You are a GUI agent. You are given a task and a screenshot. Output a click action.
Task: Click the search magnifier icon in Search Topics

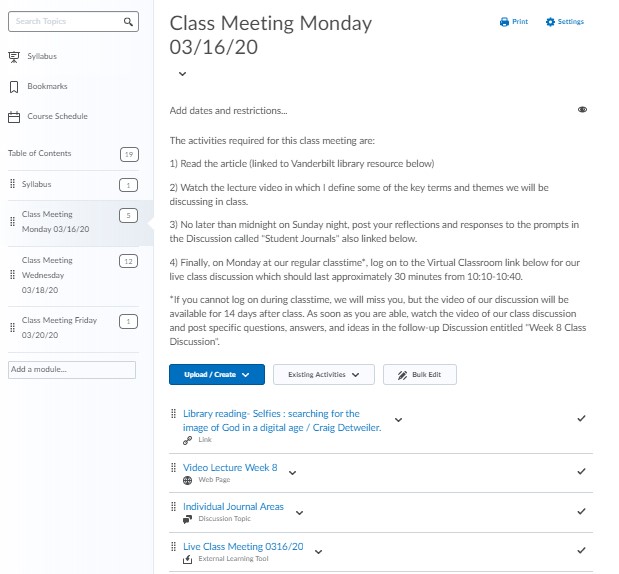(x=128, y=21)
